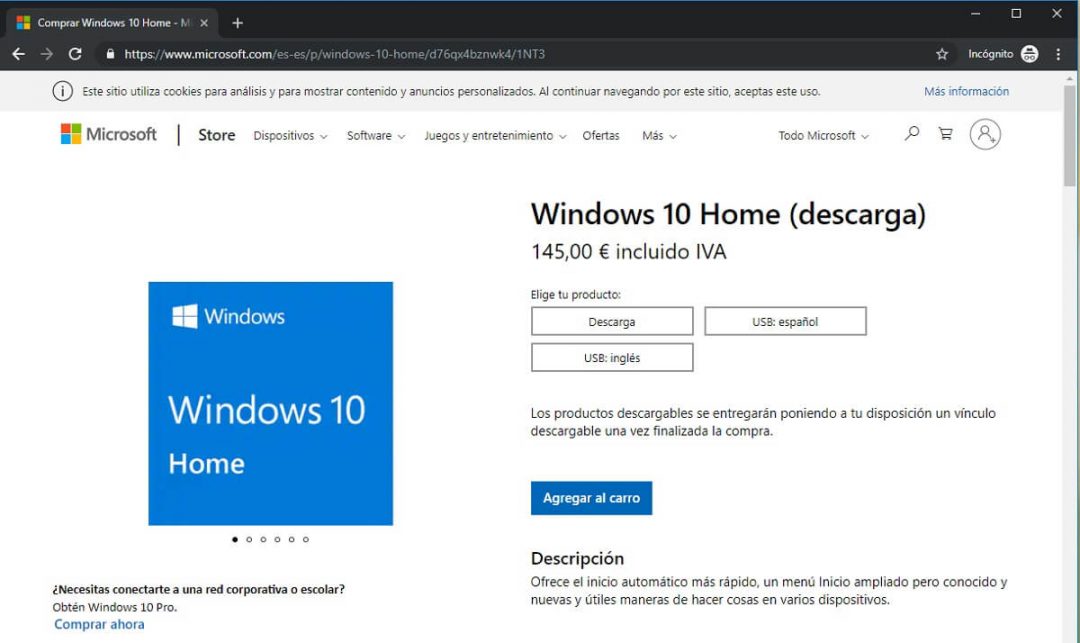Select the USB: inglés product option

pos(611,357)
